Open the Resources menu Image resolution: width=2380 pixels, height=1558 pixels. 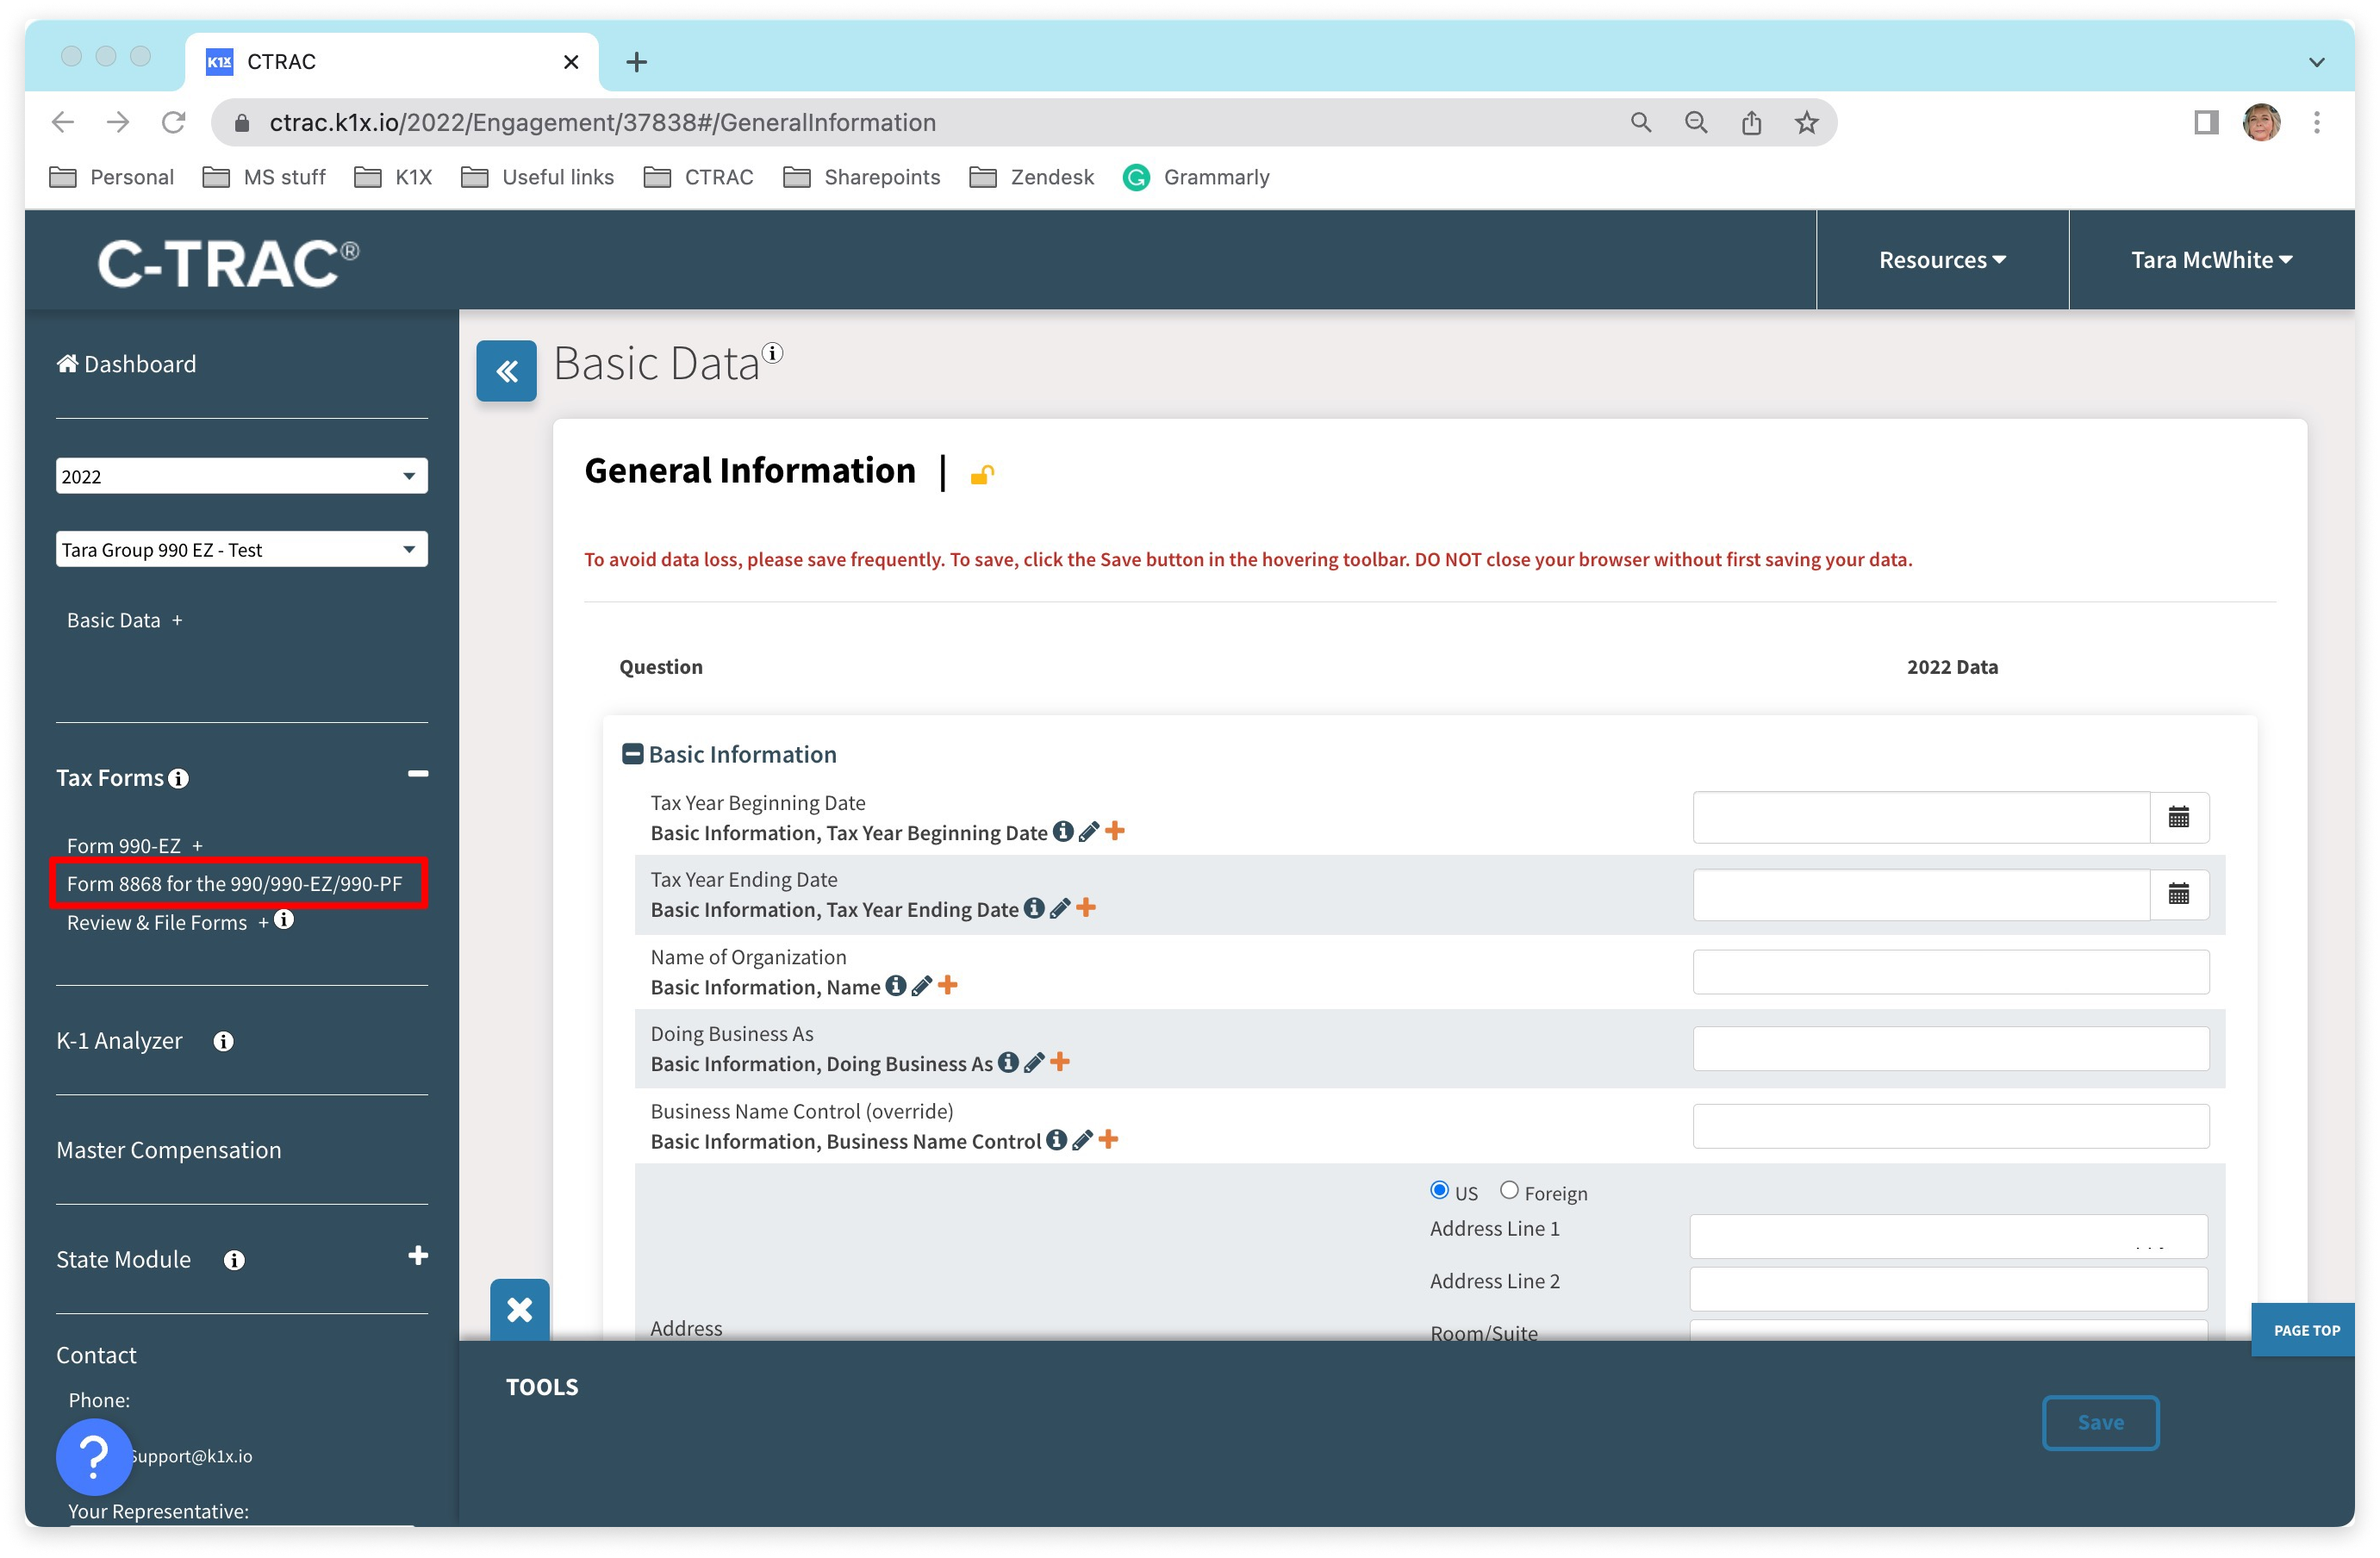(x=1941, y=260)
